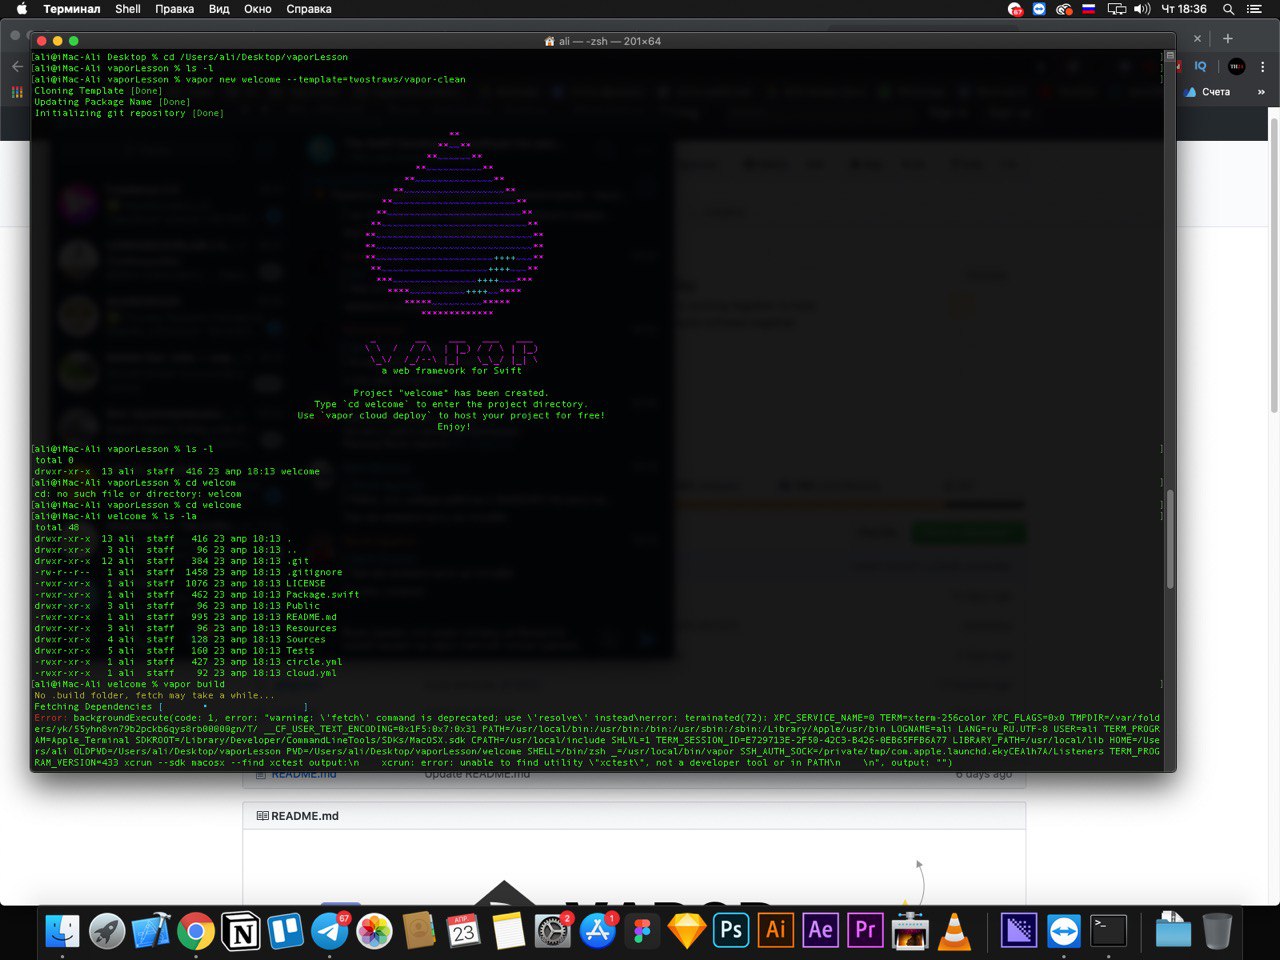This screenshot has width=1280, height=960.
Task: Launch Launchpad rocket icon in Dock
Action: tap(107, 932)
